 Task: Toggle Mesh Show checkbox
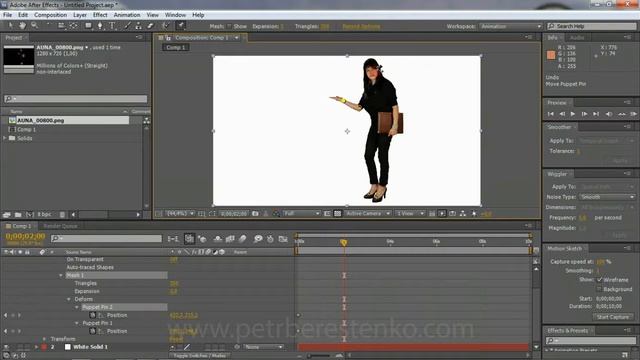229,26
